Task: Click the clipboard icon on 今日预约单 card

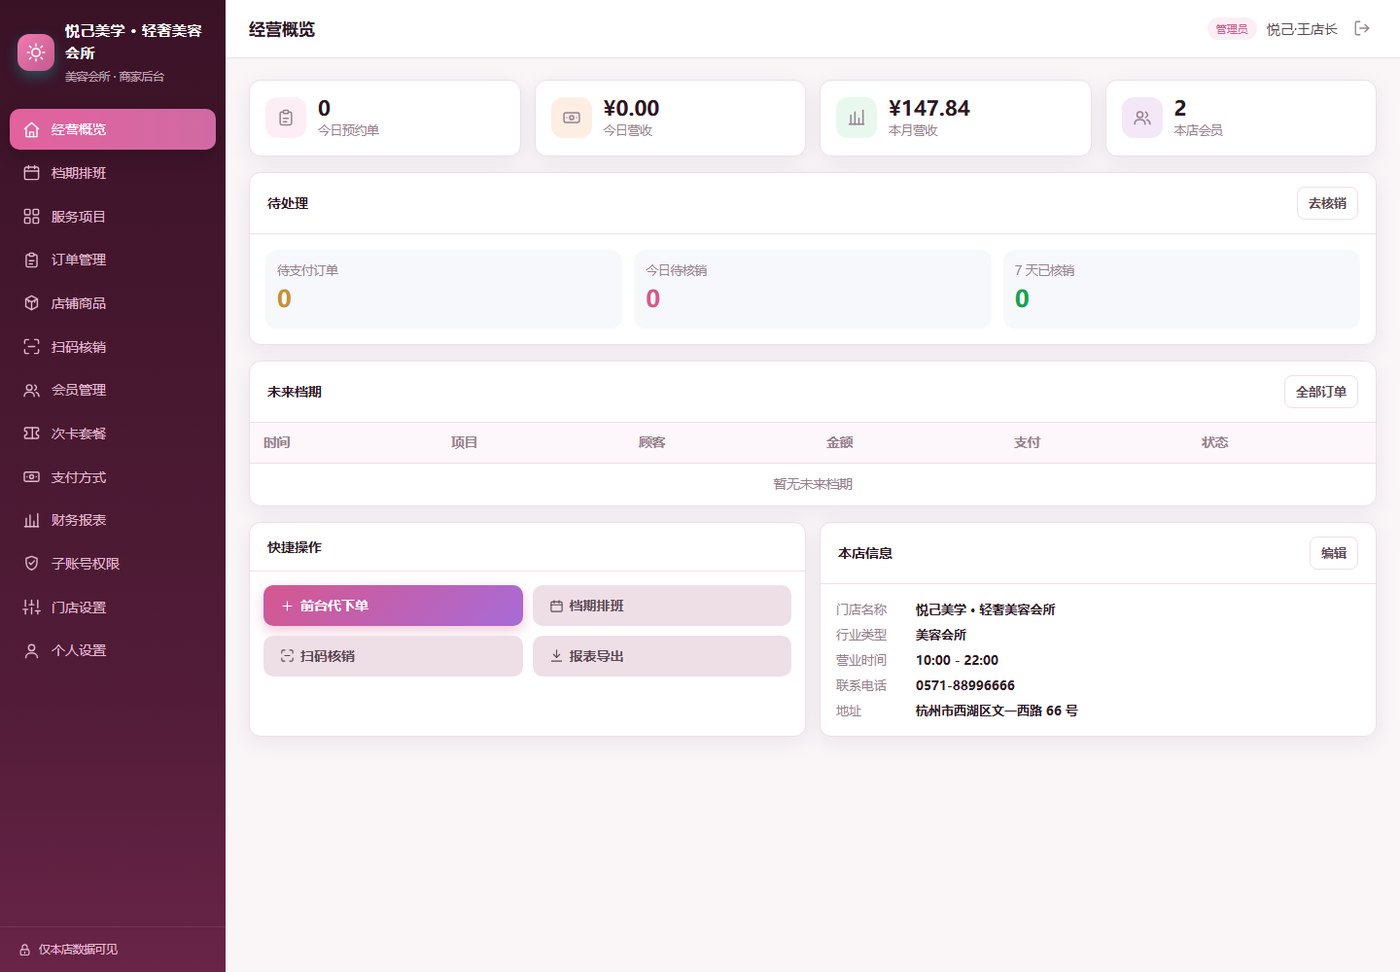Action: 285,118
